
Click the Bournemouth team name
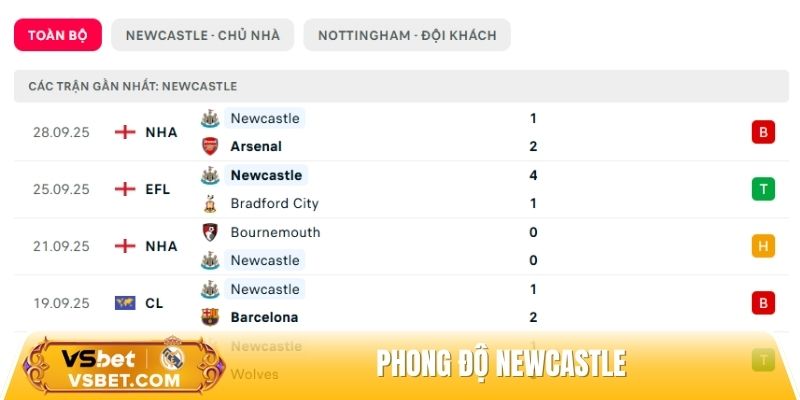[273, 232]
